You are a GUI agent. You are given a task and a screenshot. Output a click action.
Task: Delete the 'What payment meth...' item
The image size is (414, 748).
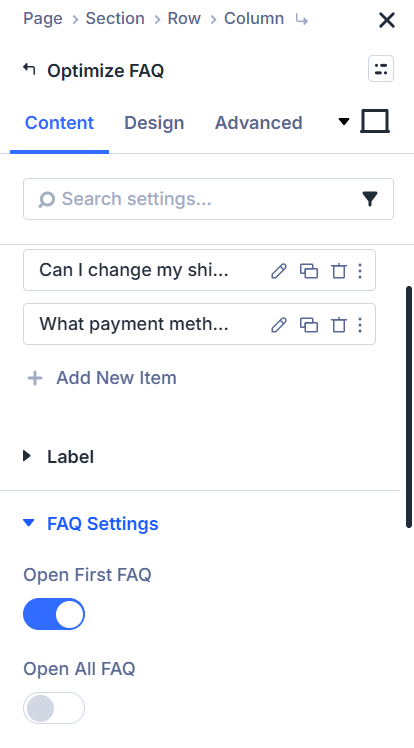339,325
